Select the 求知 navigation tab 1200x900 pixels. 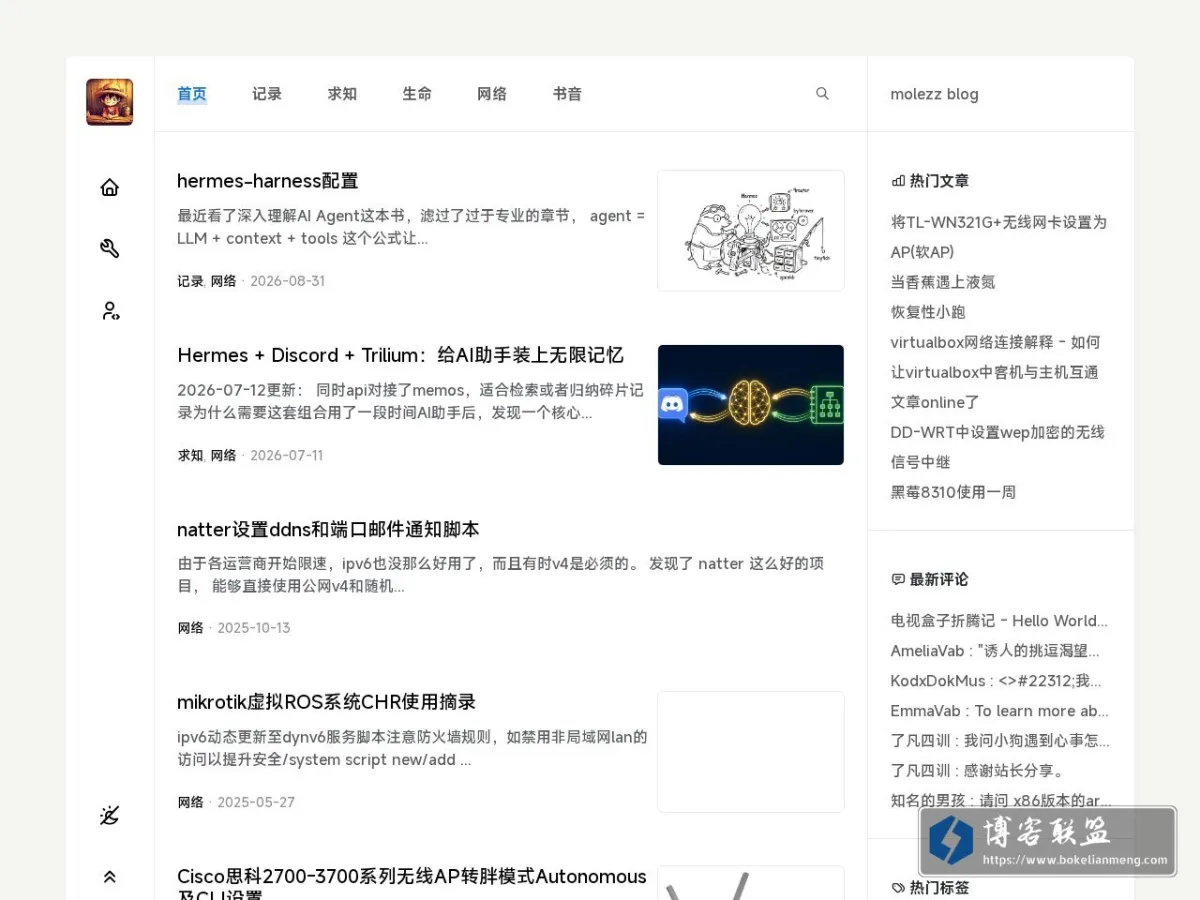pyautogui.click(x=342, y=94)
